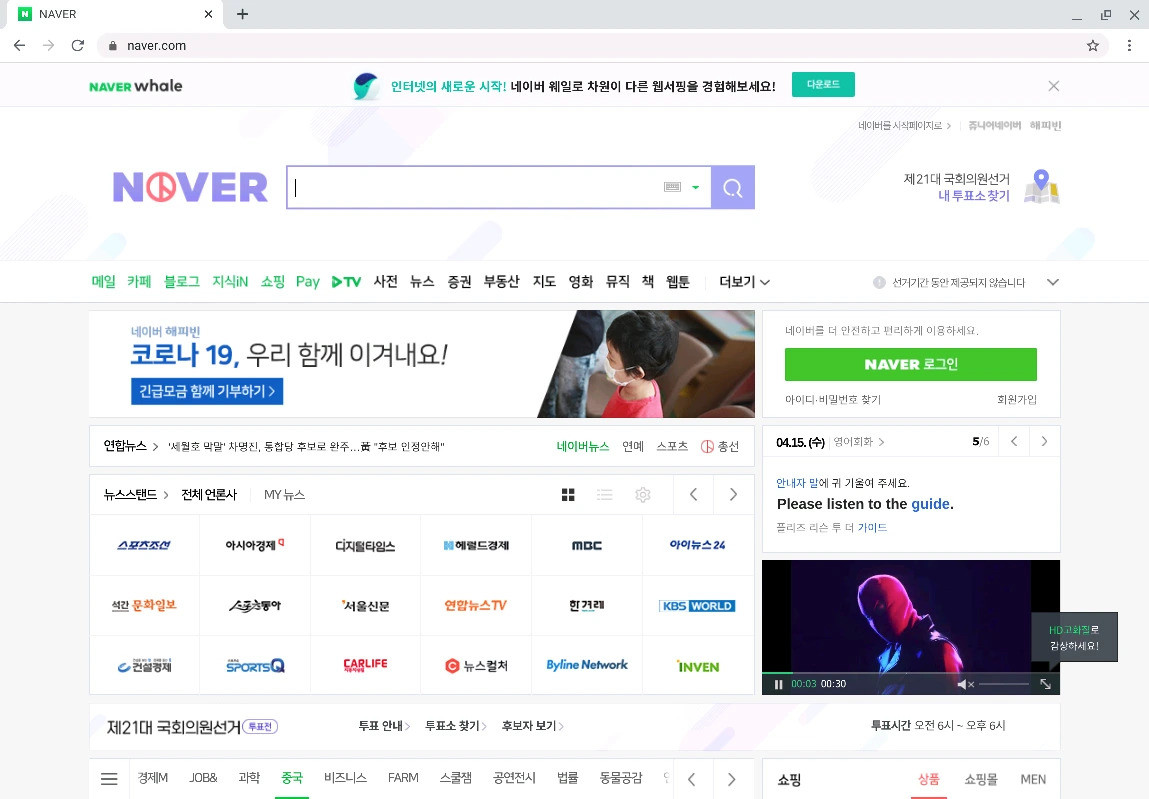Show next English phrase card
The height and width of the screenshot is (799, 1149).
tap(1044, 441)
